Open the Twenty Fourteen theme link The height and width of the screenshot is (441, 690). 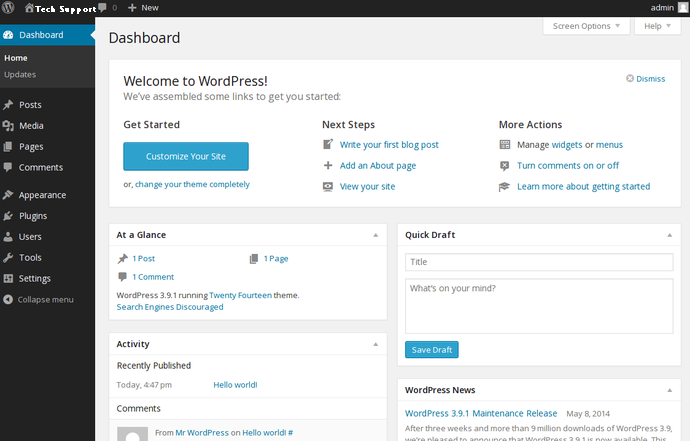(240, 295)
